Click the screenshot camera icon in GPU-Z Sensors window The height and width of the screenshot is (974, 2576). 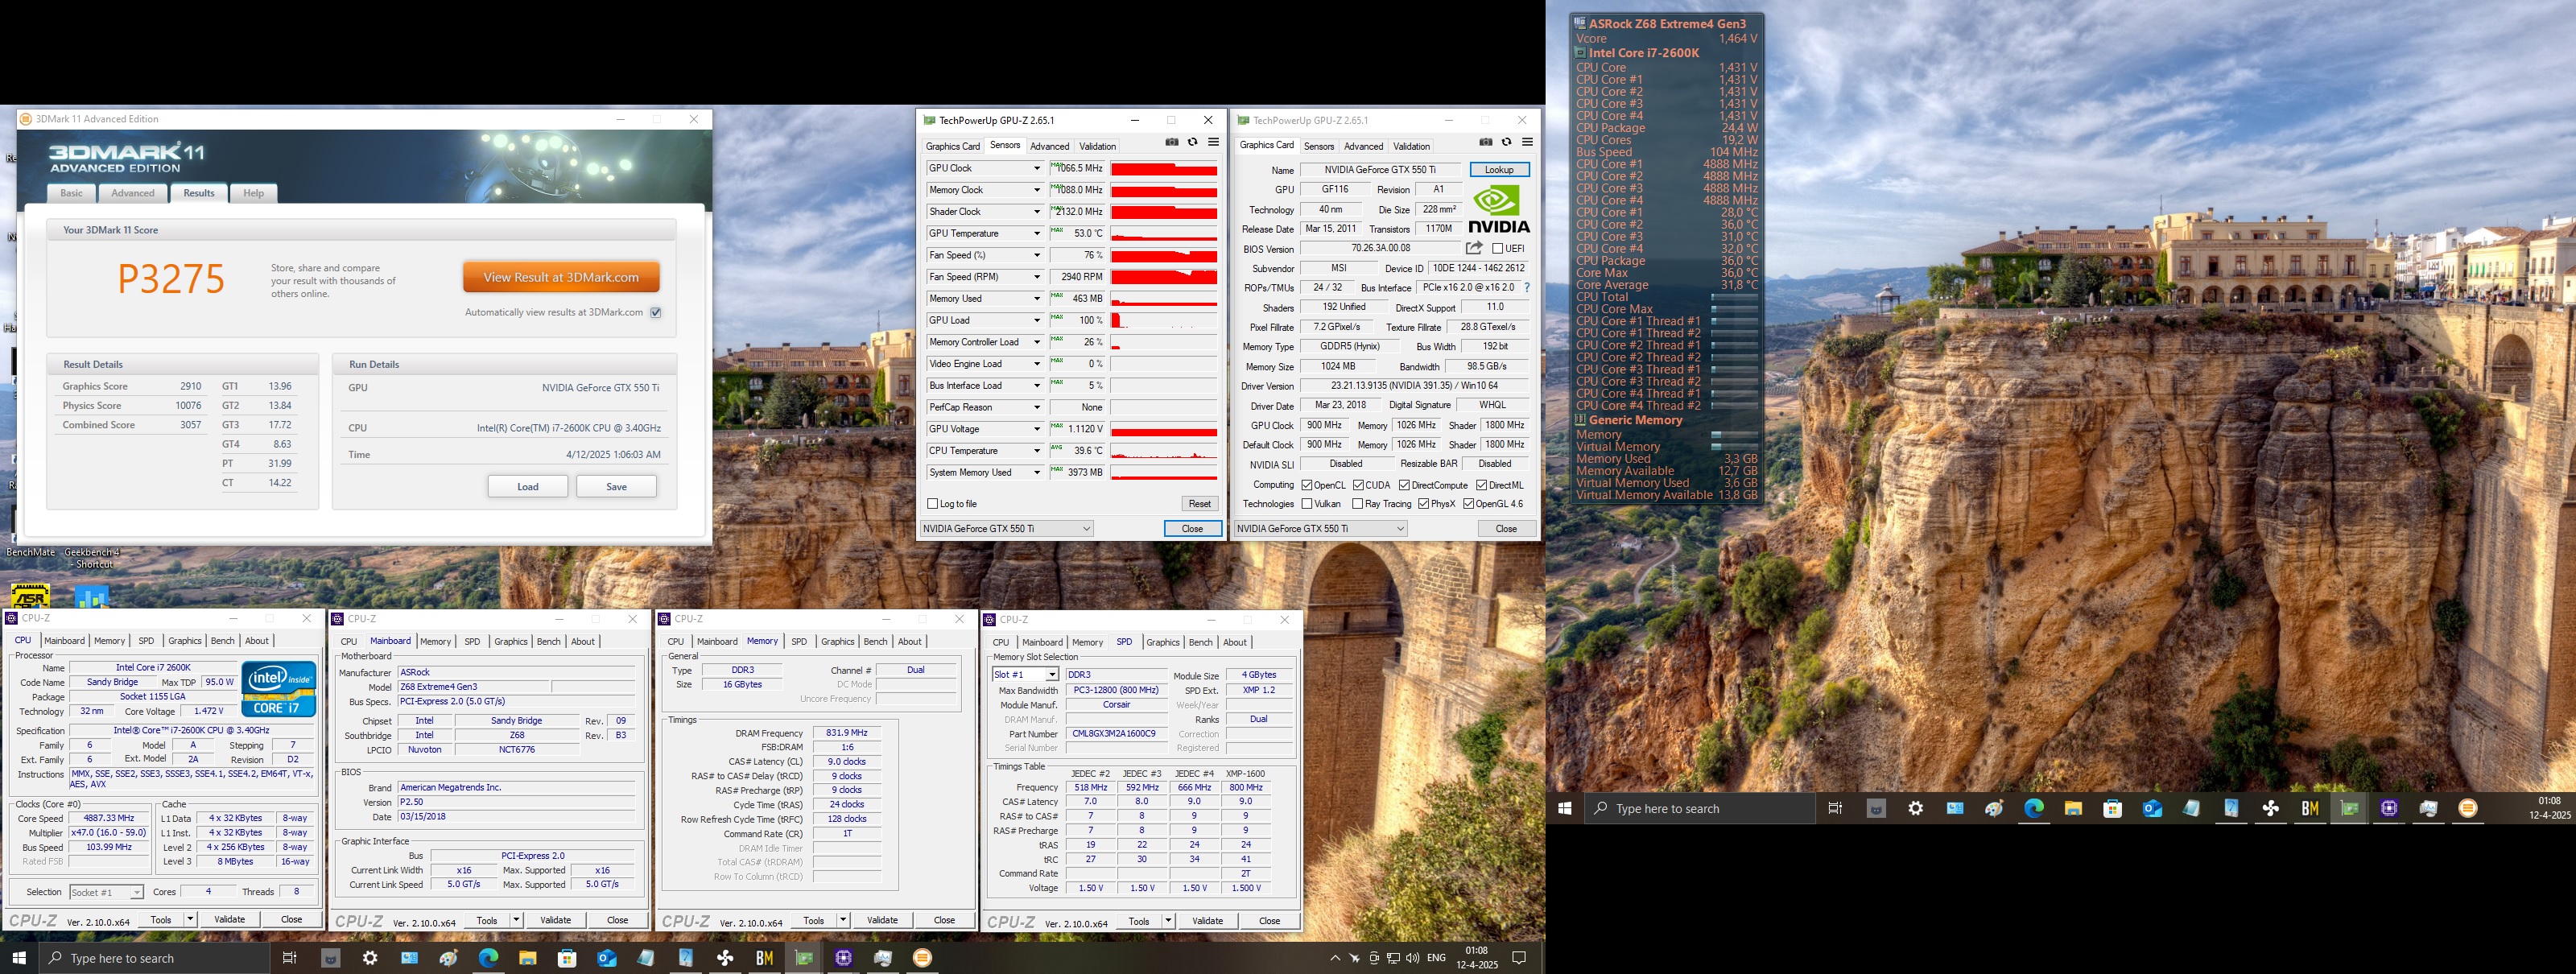pyautogui.click(x=1172, y=142)
